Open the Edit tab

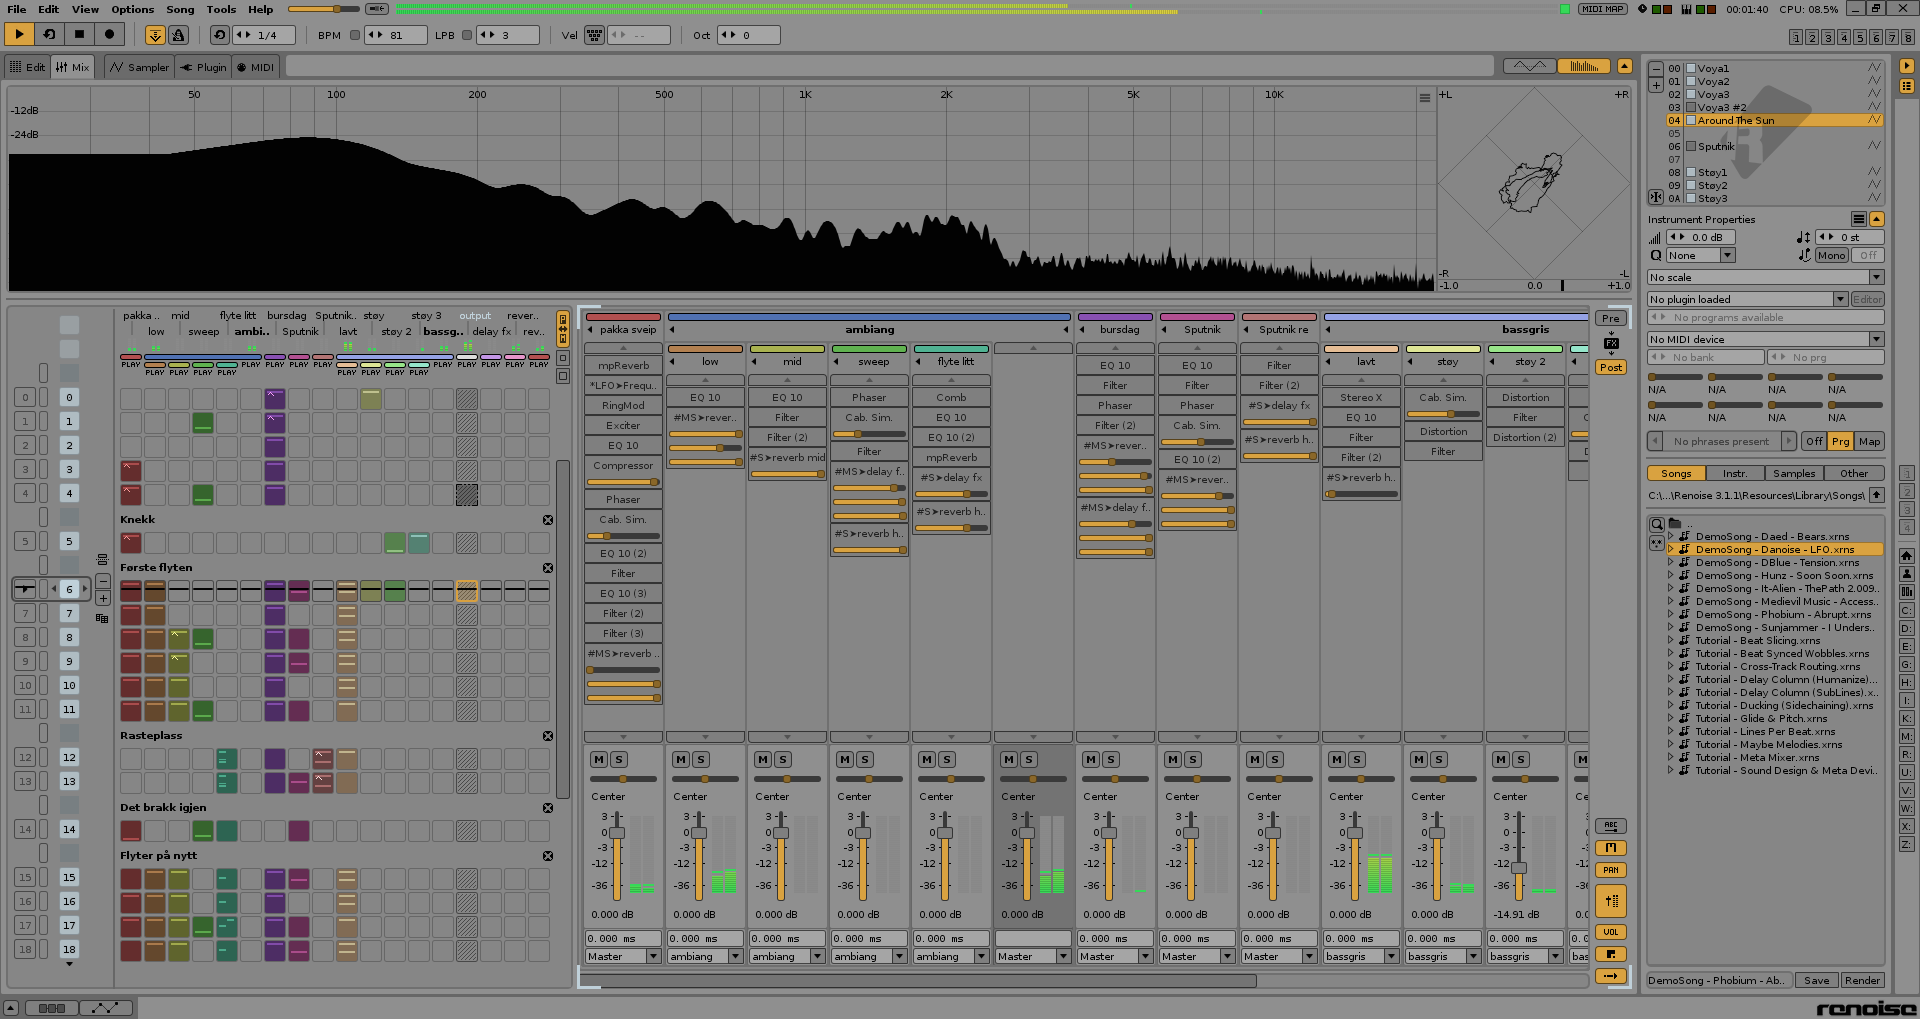(x=27, y=67)
